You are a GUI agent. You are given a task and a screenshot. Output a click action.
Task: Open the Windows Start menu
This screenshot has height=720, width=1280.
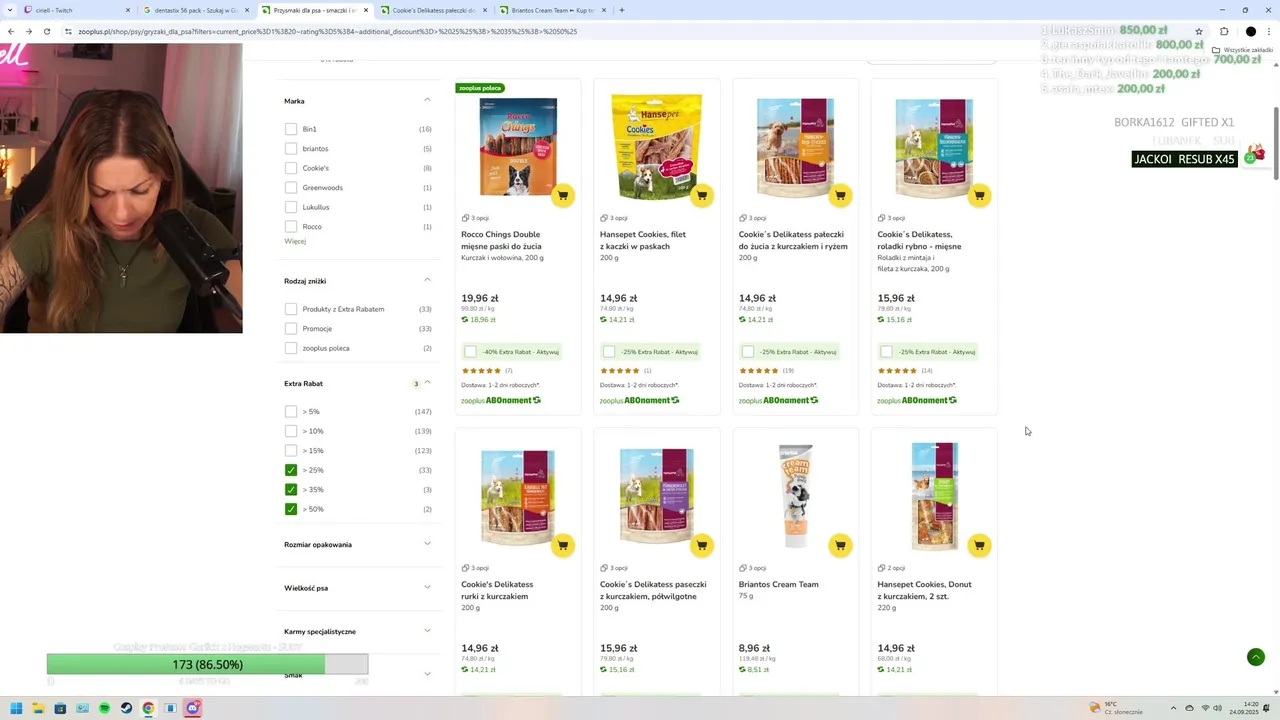coord(16,708)
